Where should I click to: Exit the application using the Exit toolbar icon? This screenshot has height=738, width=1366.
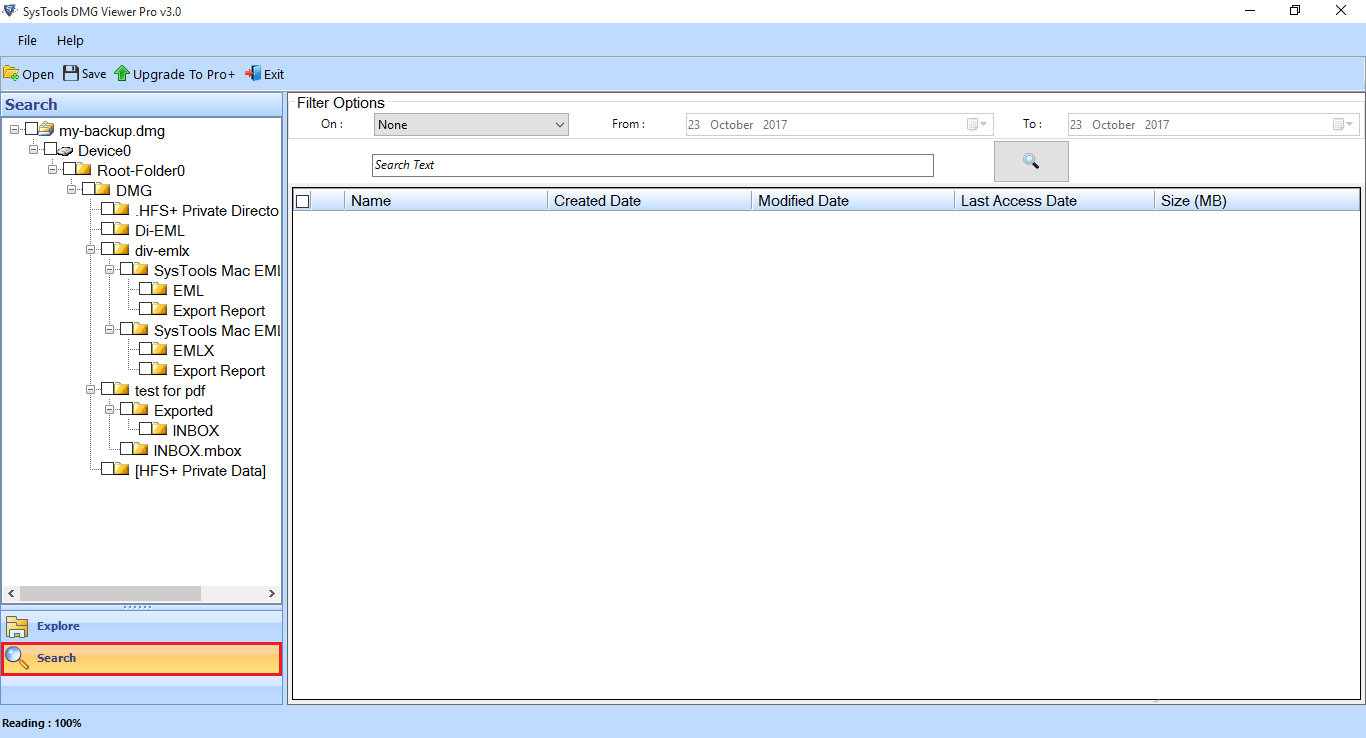pos(253,73)
